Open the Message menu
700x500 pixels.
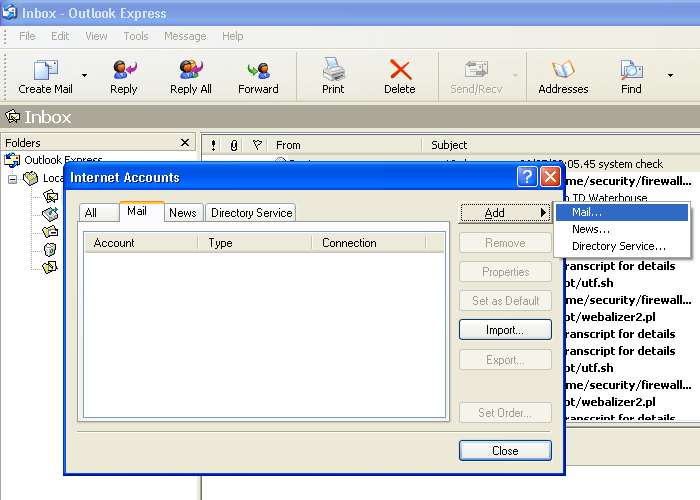185,36
